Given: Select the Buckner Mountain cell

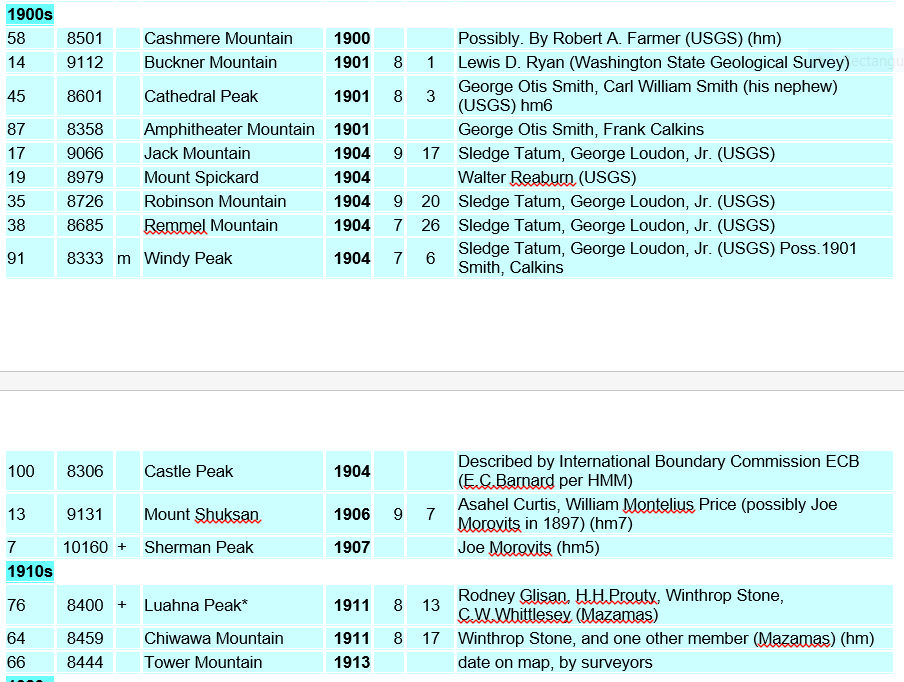Looking at the screenshot, I should pos(233,62).
